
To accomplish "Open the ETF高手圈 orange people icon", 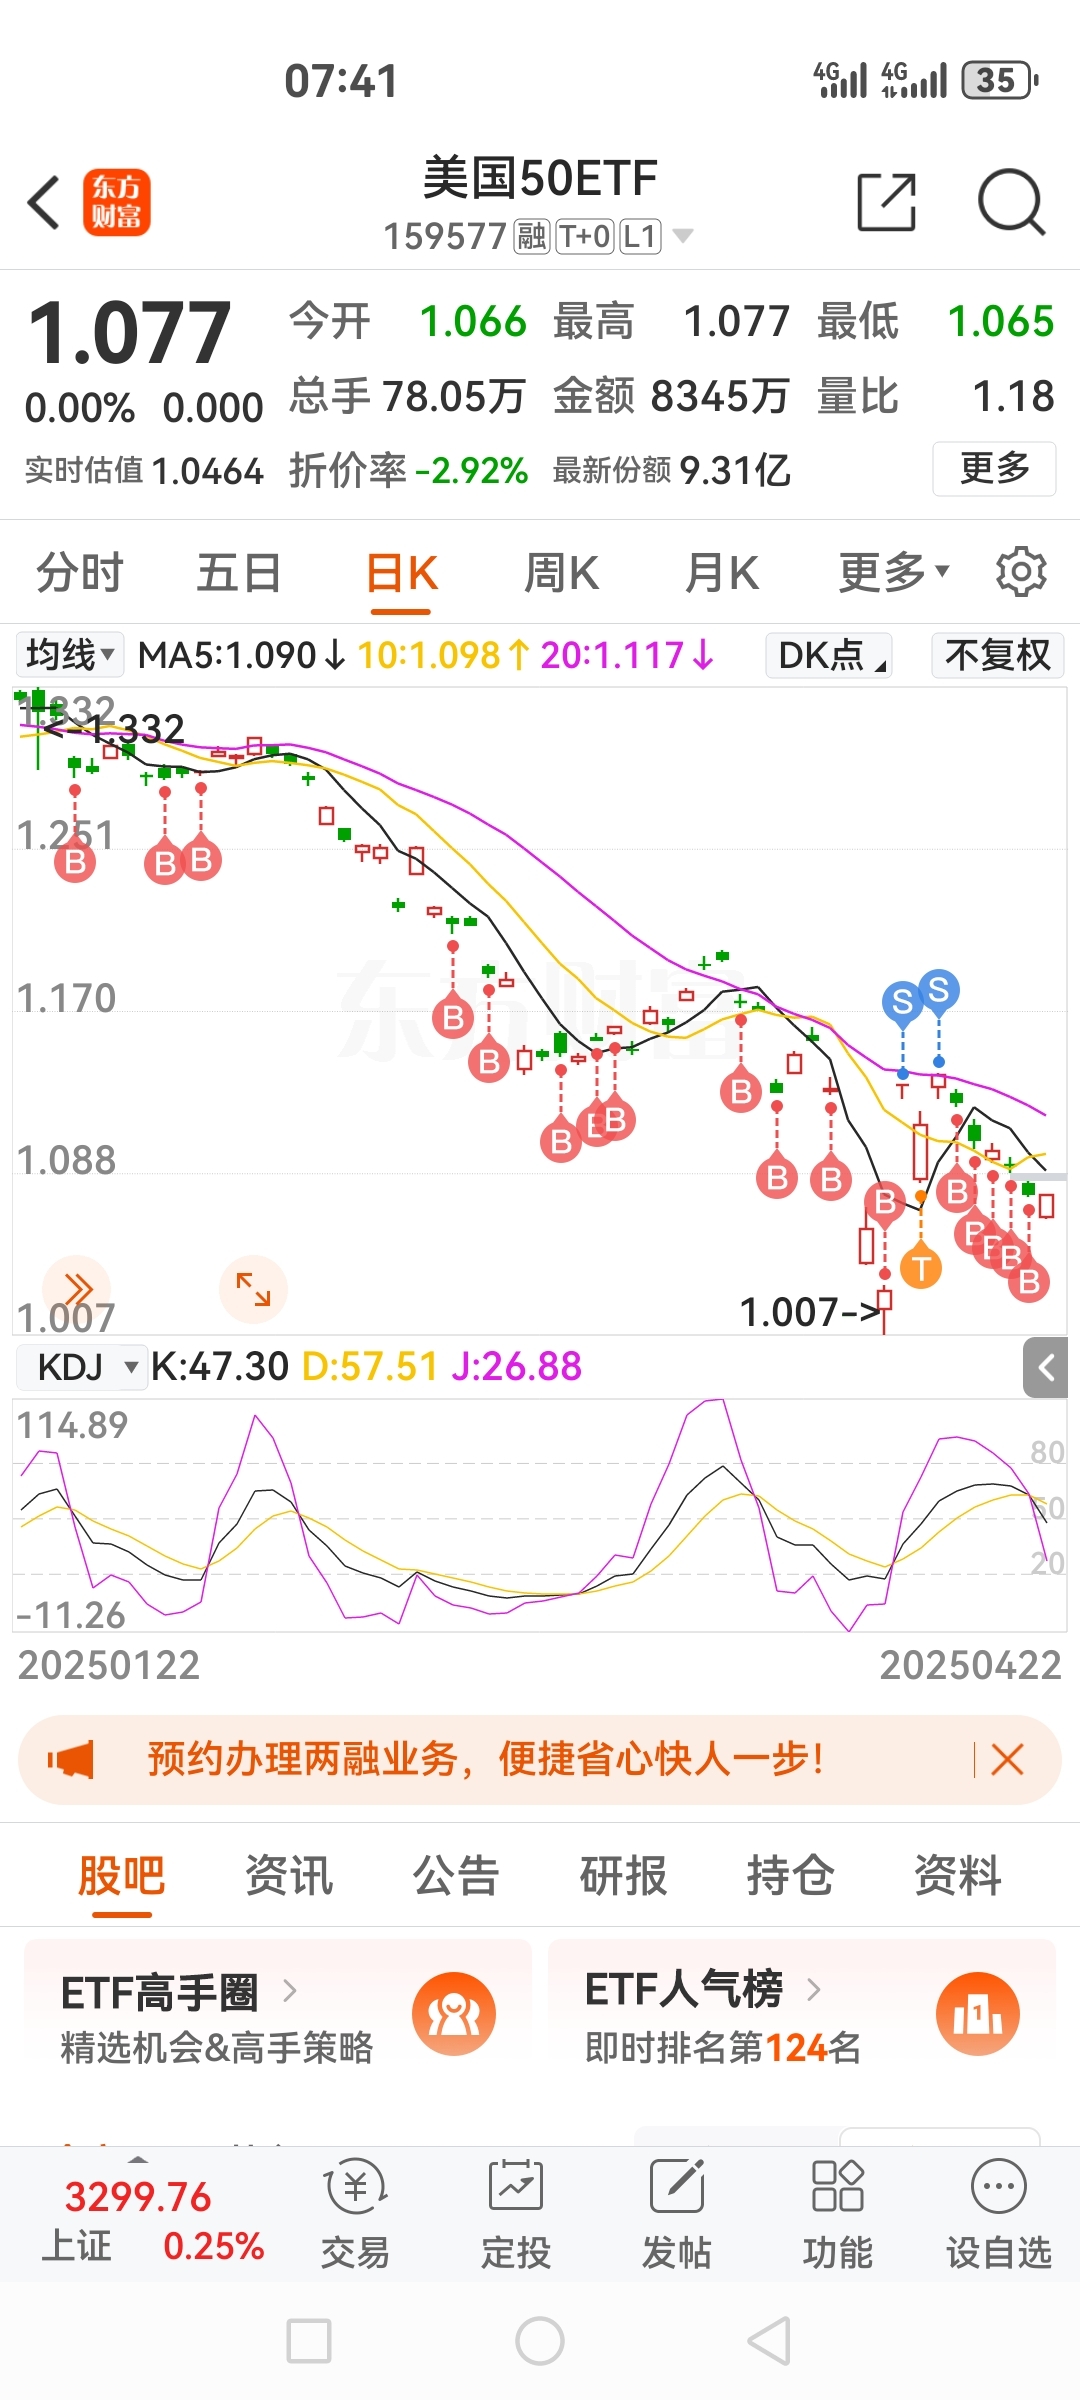I will tap(454, 2014).
